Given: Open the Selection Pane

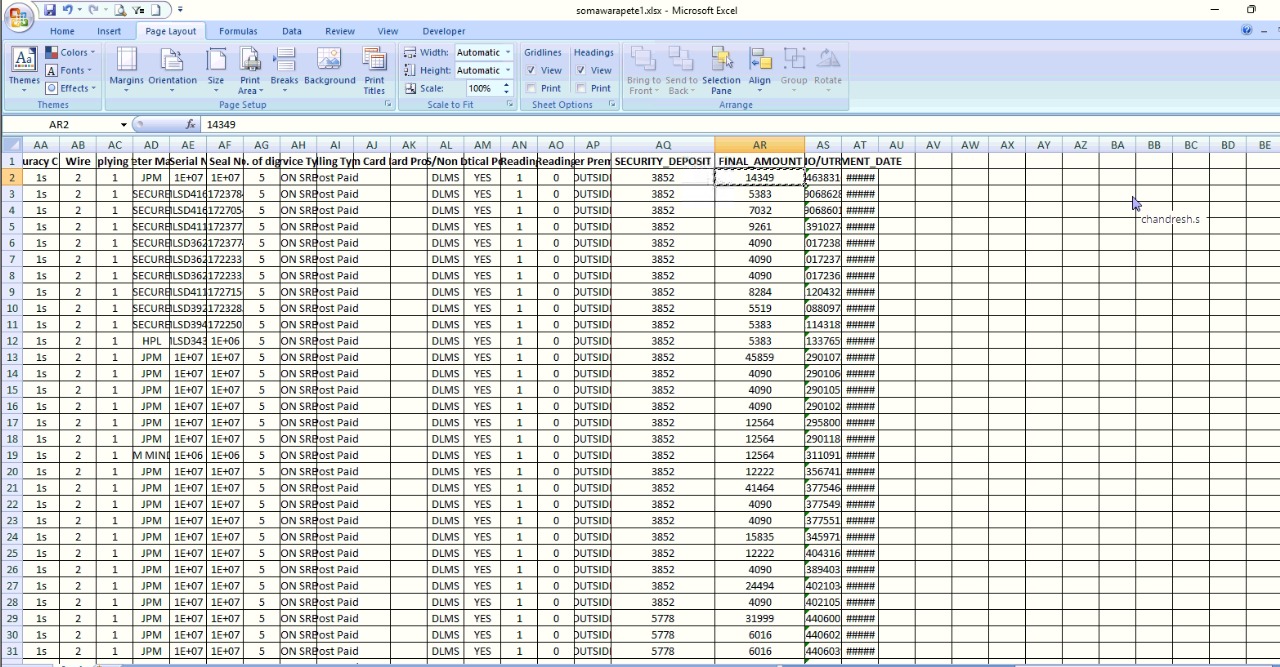Looking at the screenshot, I should click(721, 68).
